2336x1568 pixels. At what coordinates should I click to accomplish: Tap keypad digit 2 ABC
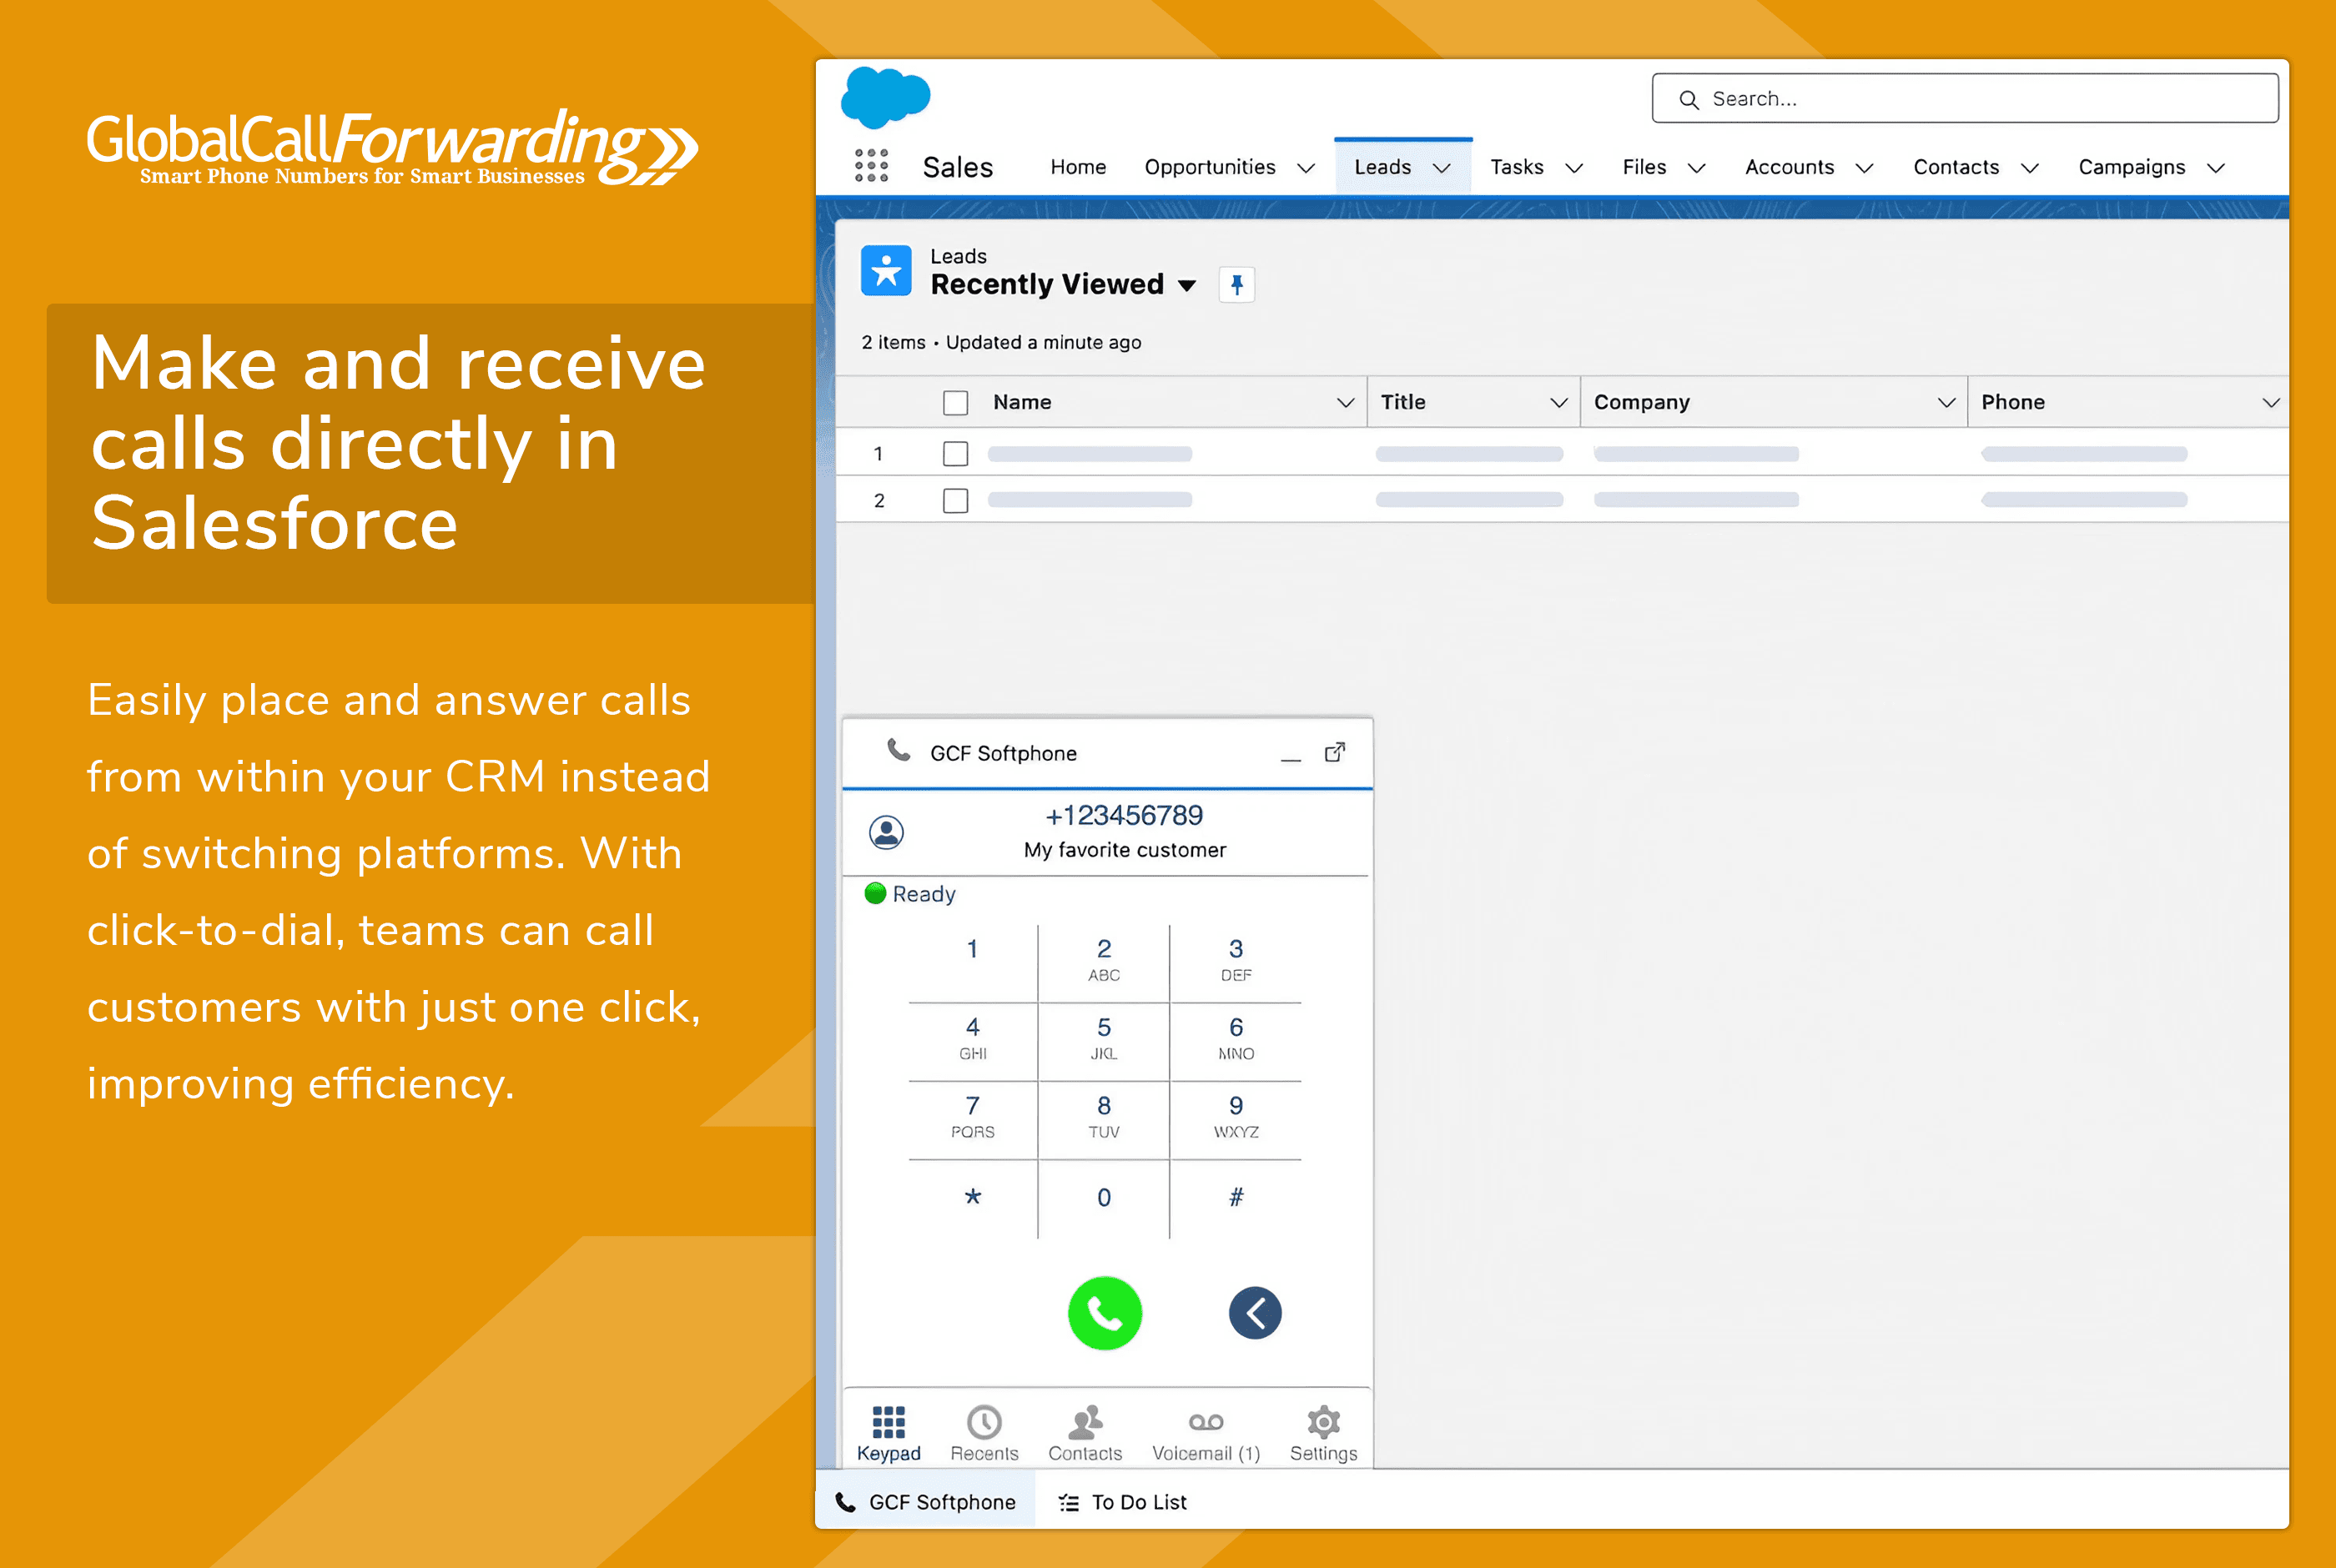click(x=1104, y=959)
